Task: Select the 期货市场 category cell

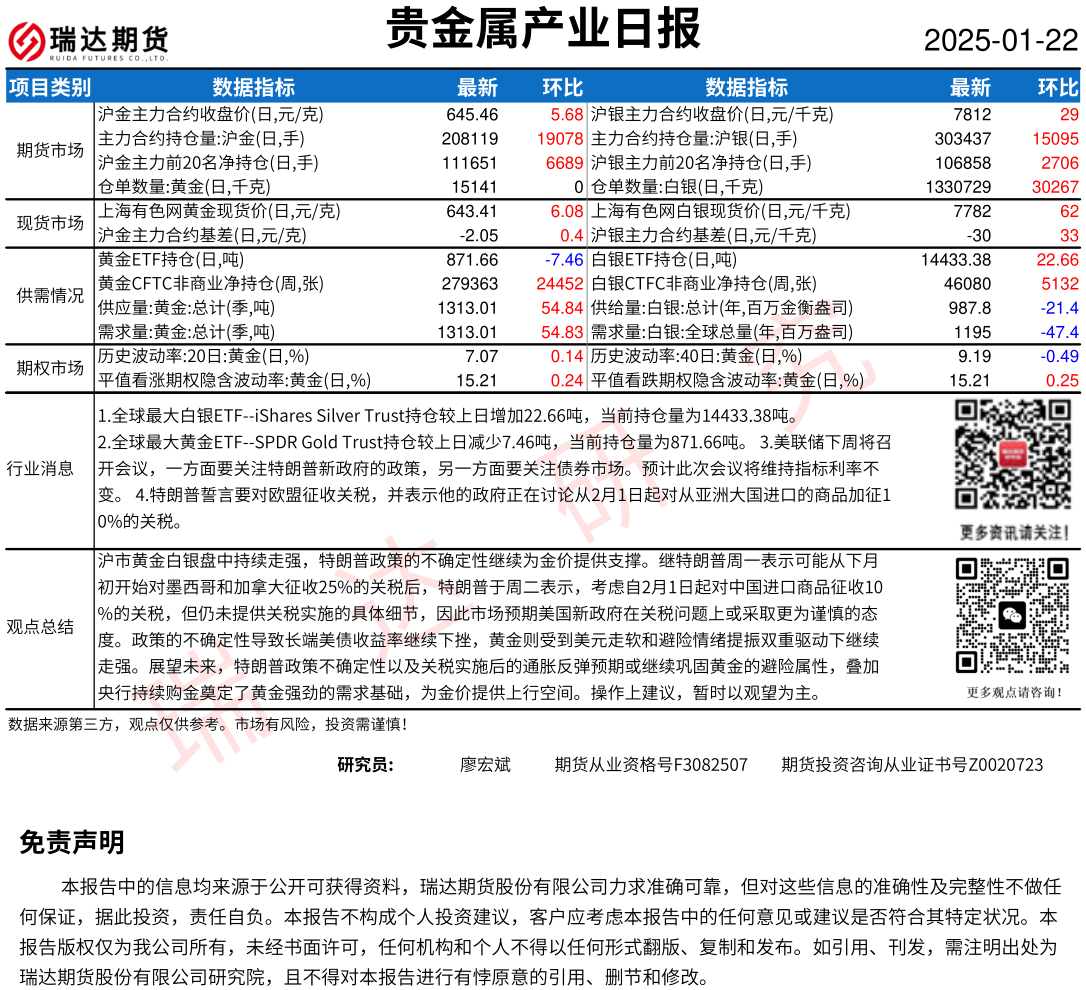Action: coord(49,150)
